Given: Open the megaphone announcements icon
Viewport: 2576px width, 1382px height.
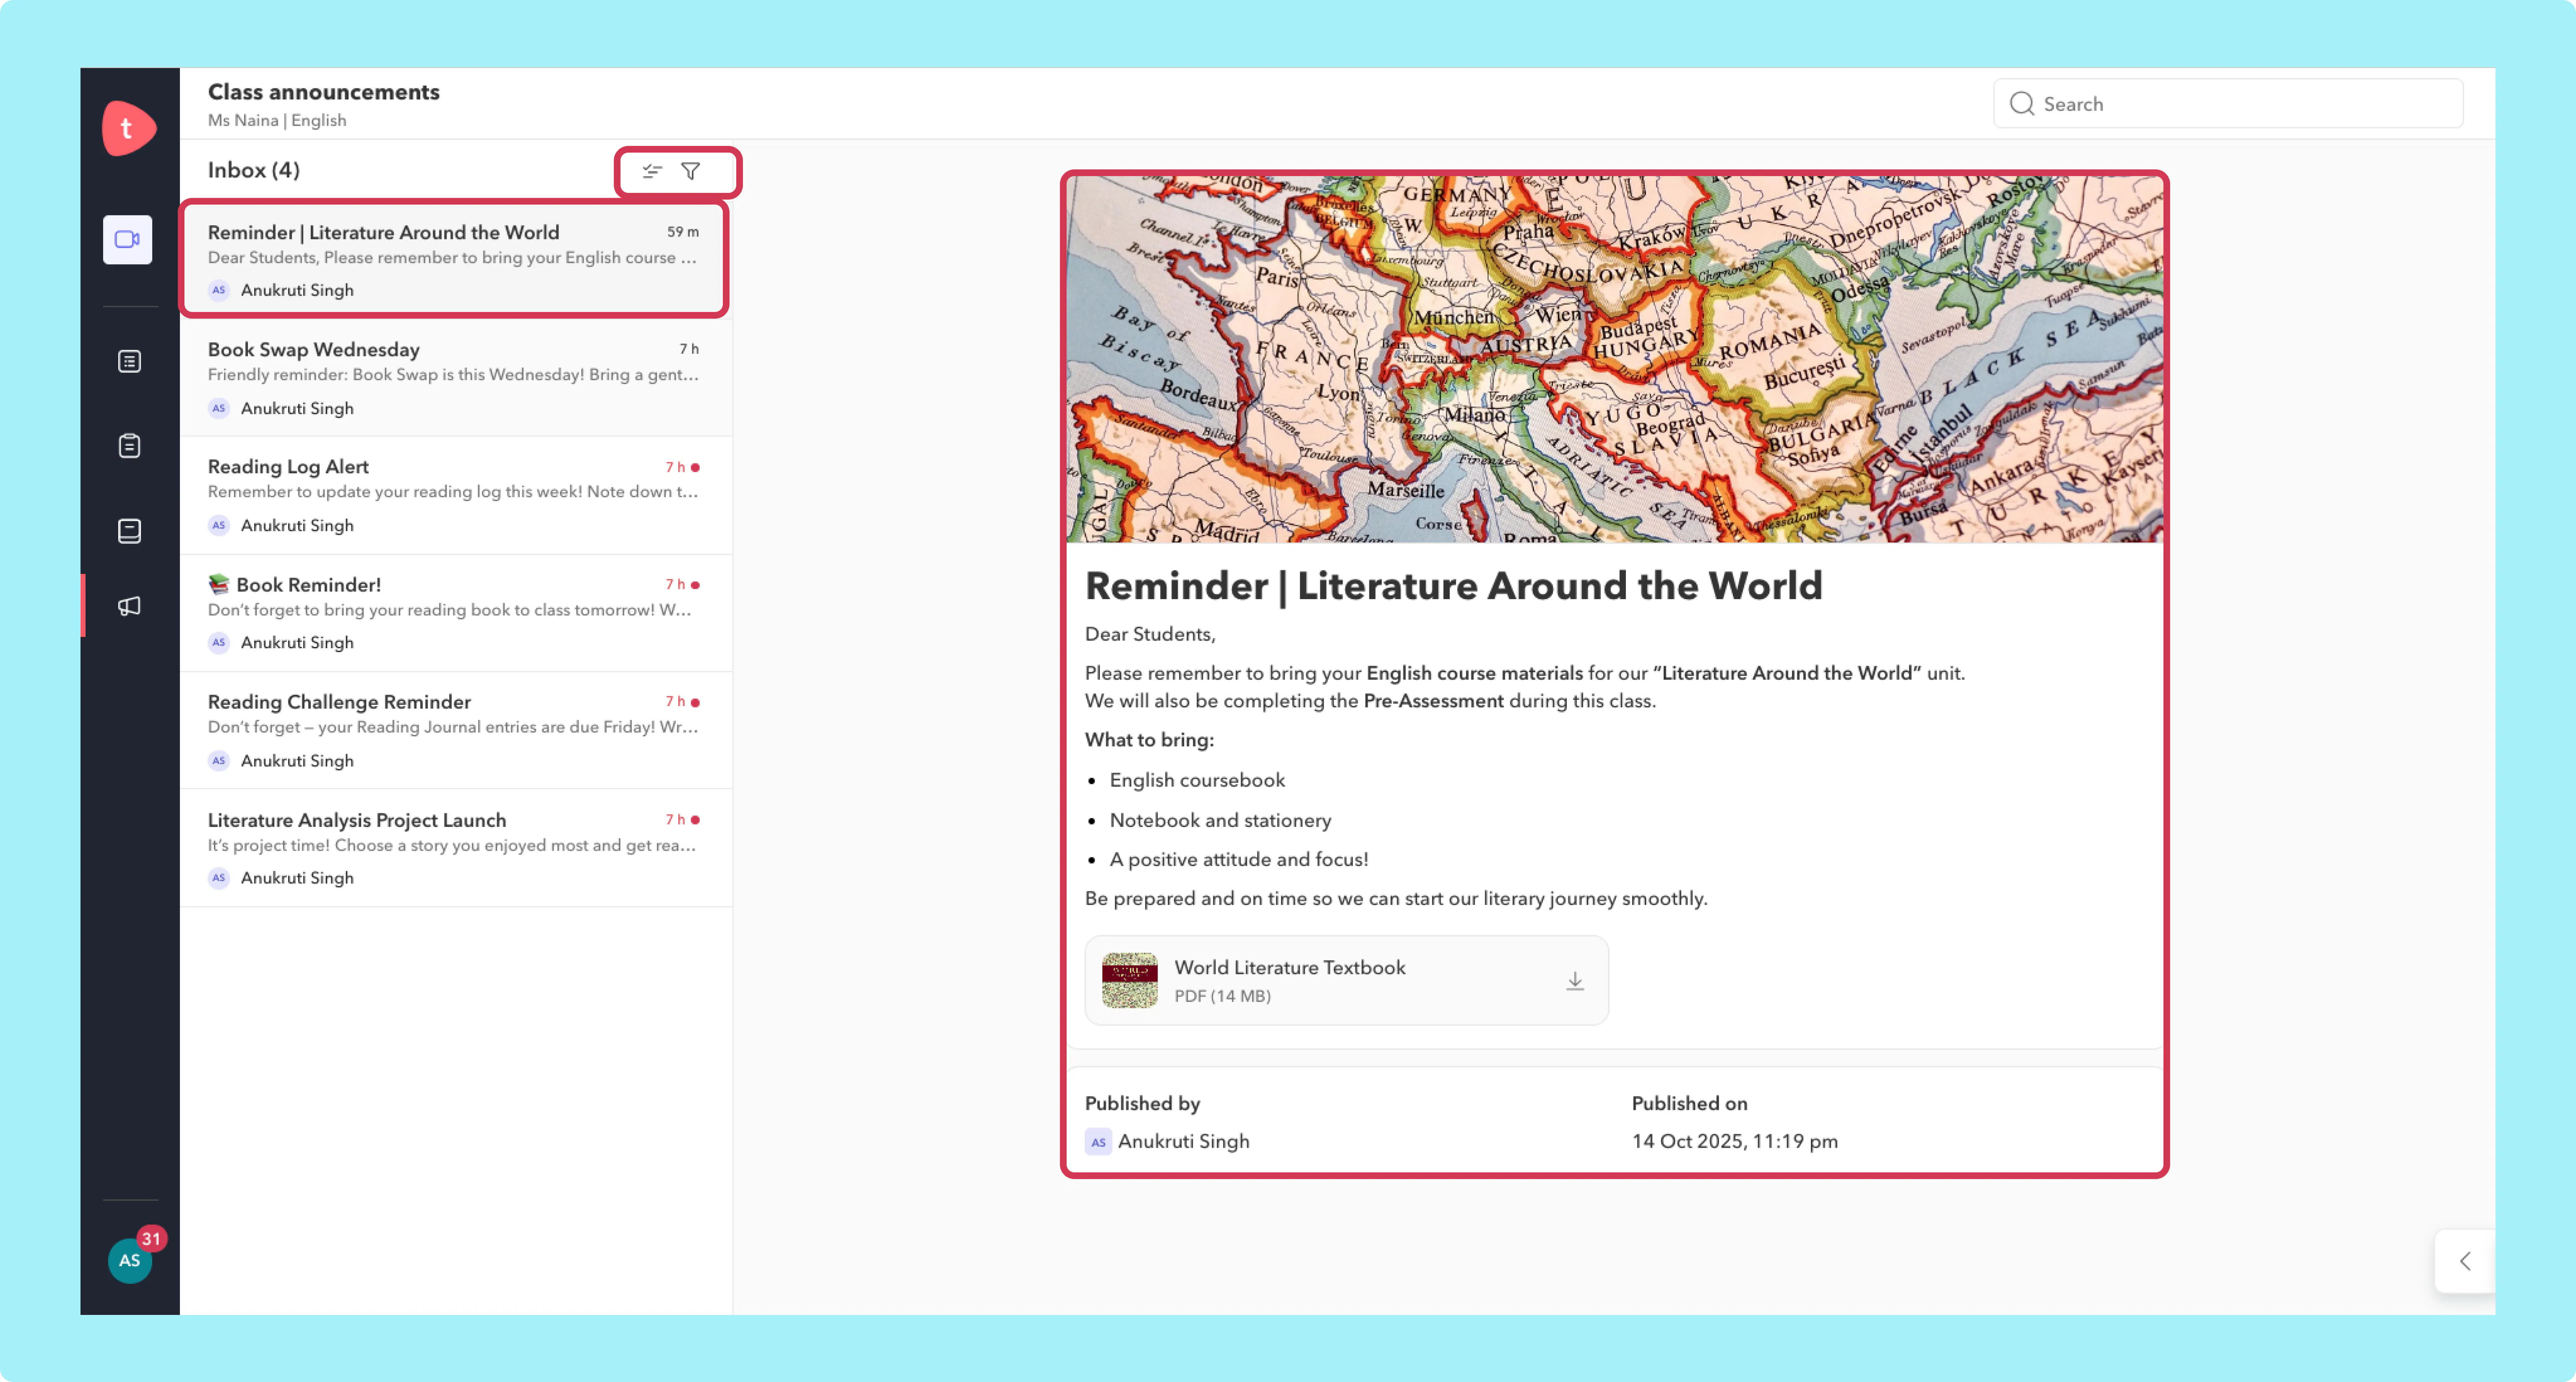Looking at the screenshot, I should point(129,606).
